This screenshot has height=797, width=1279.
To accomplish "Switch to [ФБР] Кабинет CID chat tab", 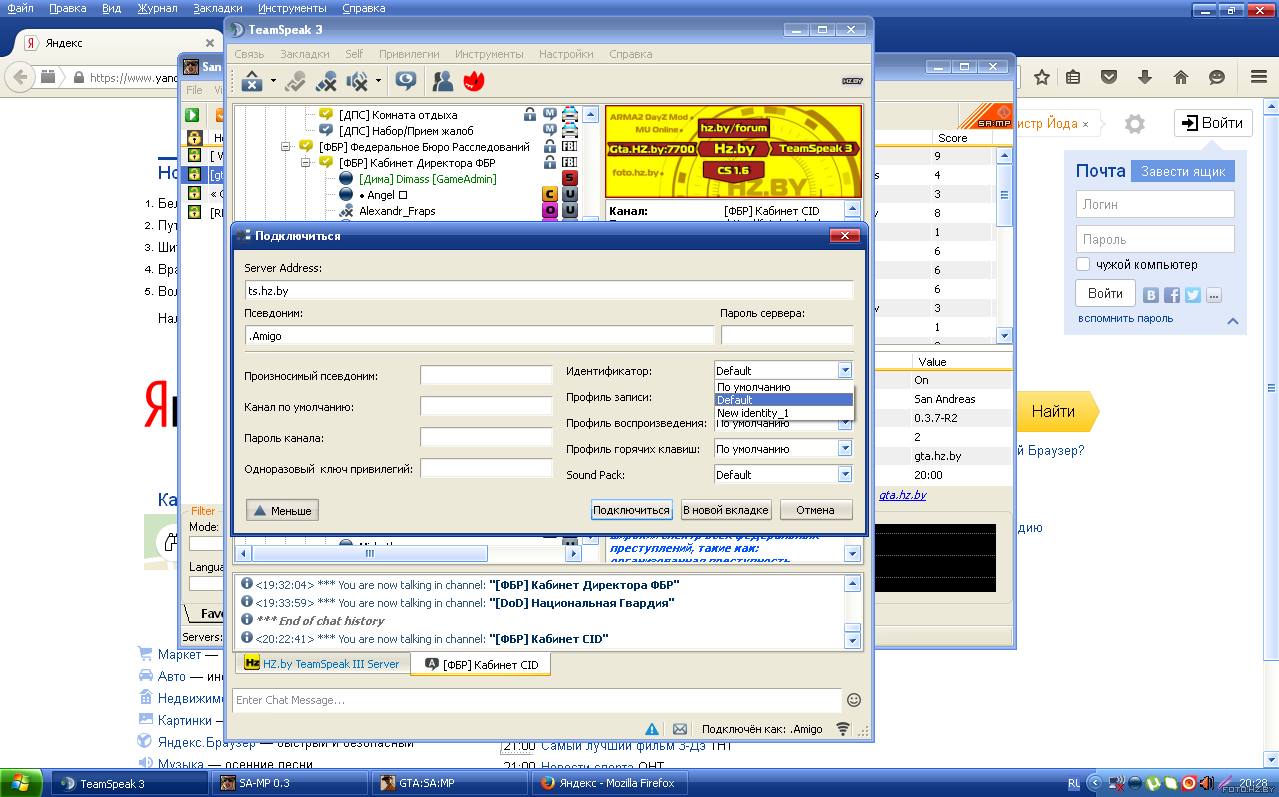I will click(x=481, y=664).
